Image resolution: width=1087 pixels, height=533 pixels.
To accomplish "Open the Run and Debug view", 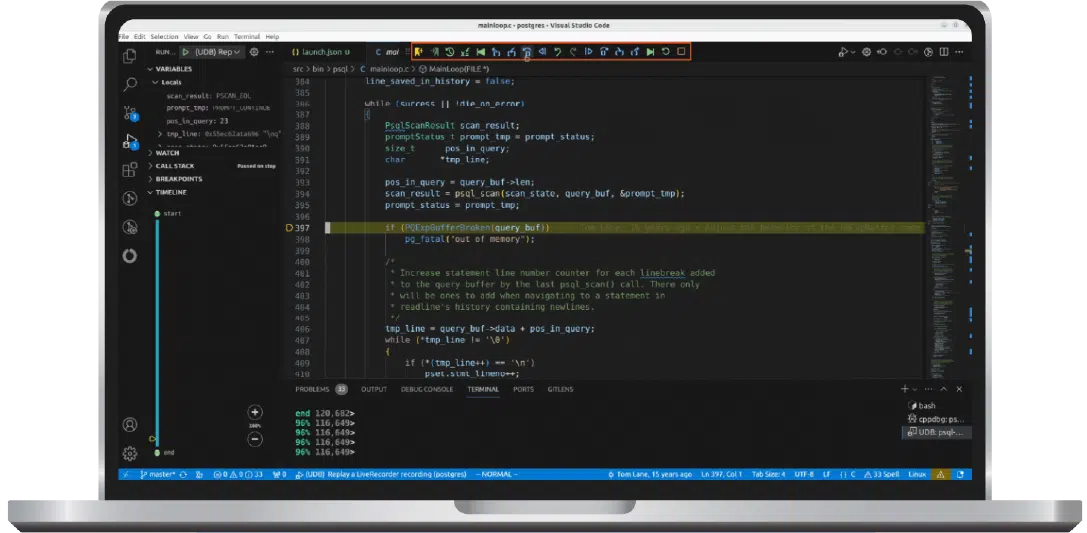I will (130, 141).
